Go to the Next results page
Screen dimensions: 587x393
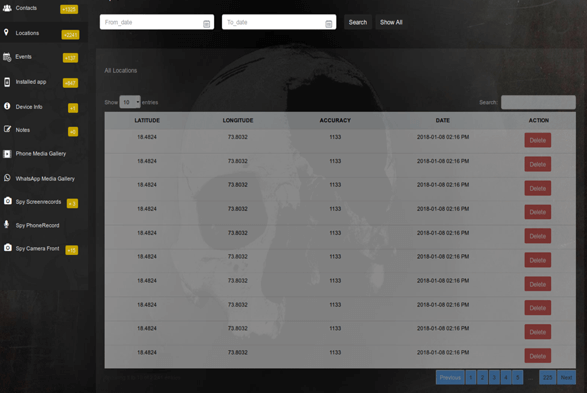[566, 377]
